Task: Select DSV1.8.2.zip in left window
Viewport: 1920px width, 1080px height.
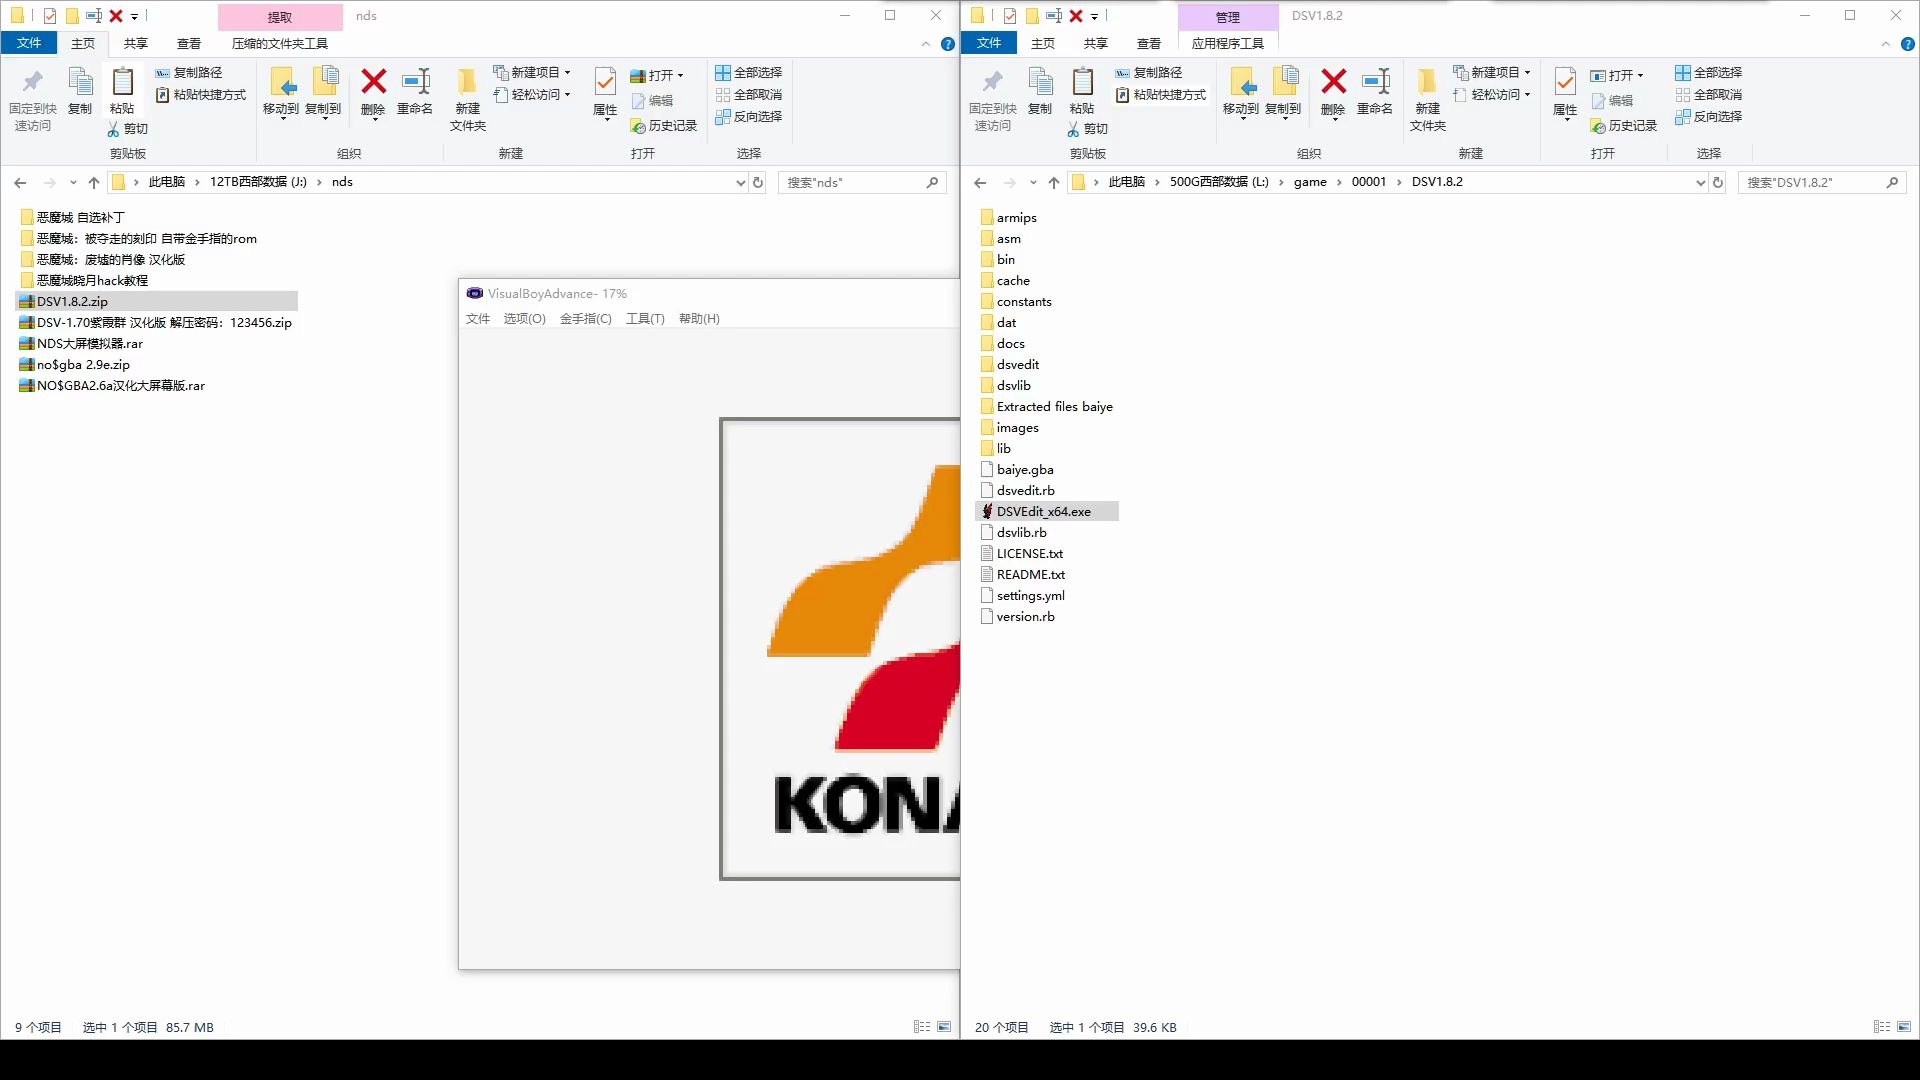Action: pos(72,301)
